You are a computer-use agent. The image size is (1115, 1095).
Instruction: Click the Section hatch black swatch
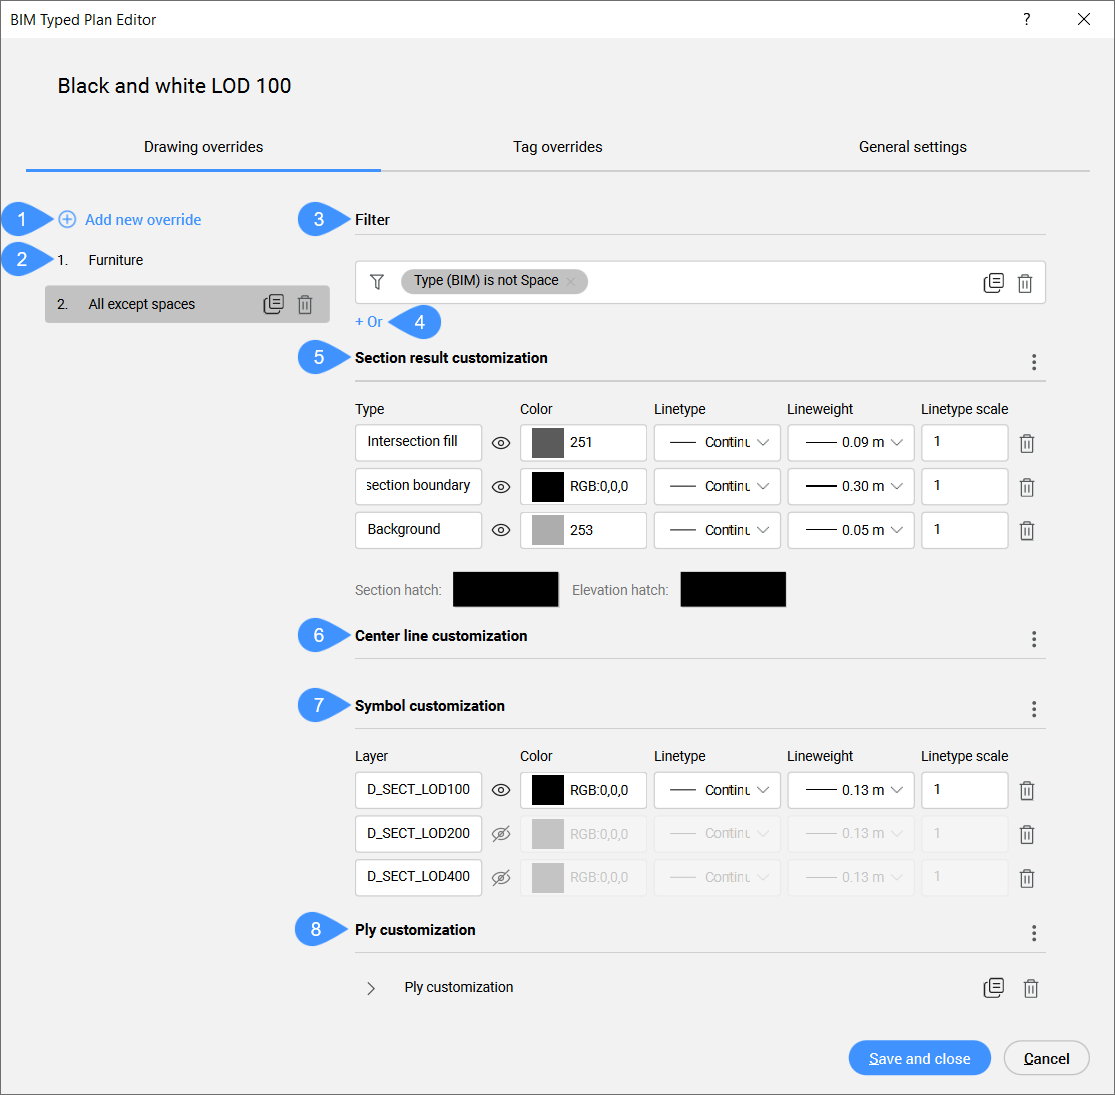pos(505,590)
